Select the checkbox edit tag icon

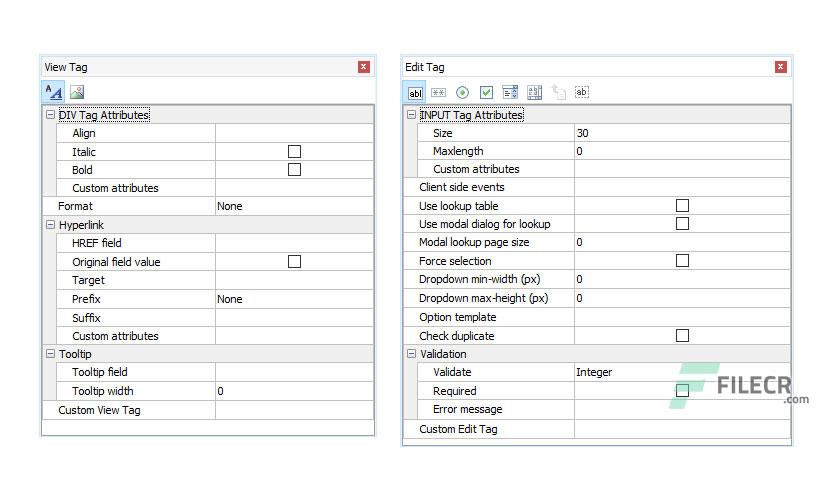tap(486, 92)
